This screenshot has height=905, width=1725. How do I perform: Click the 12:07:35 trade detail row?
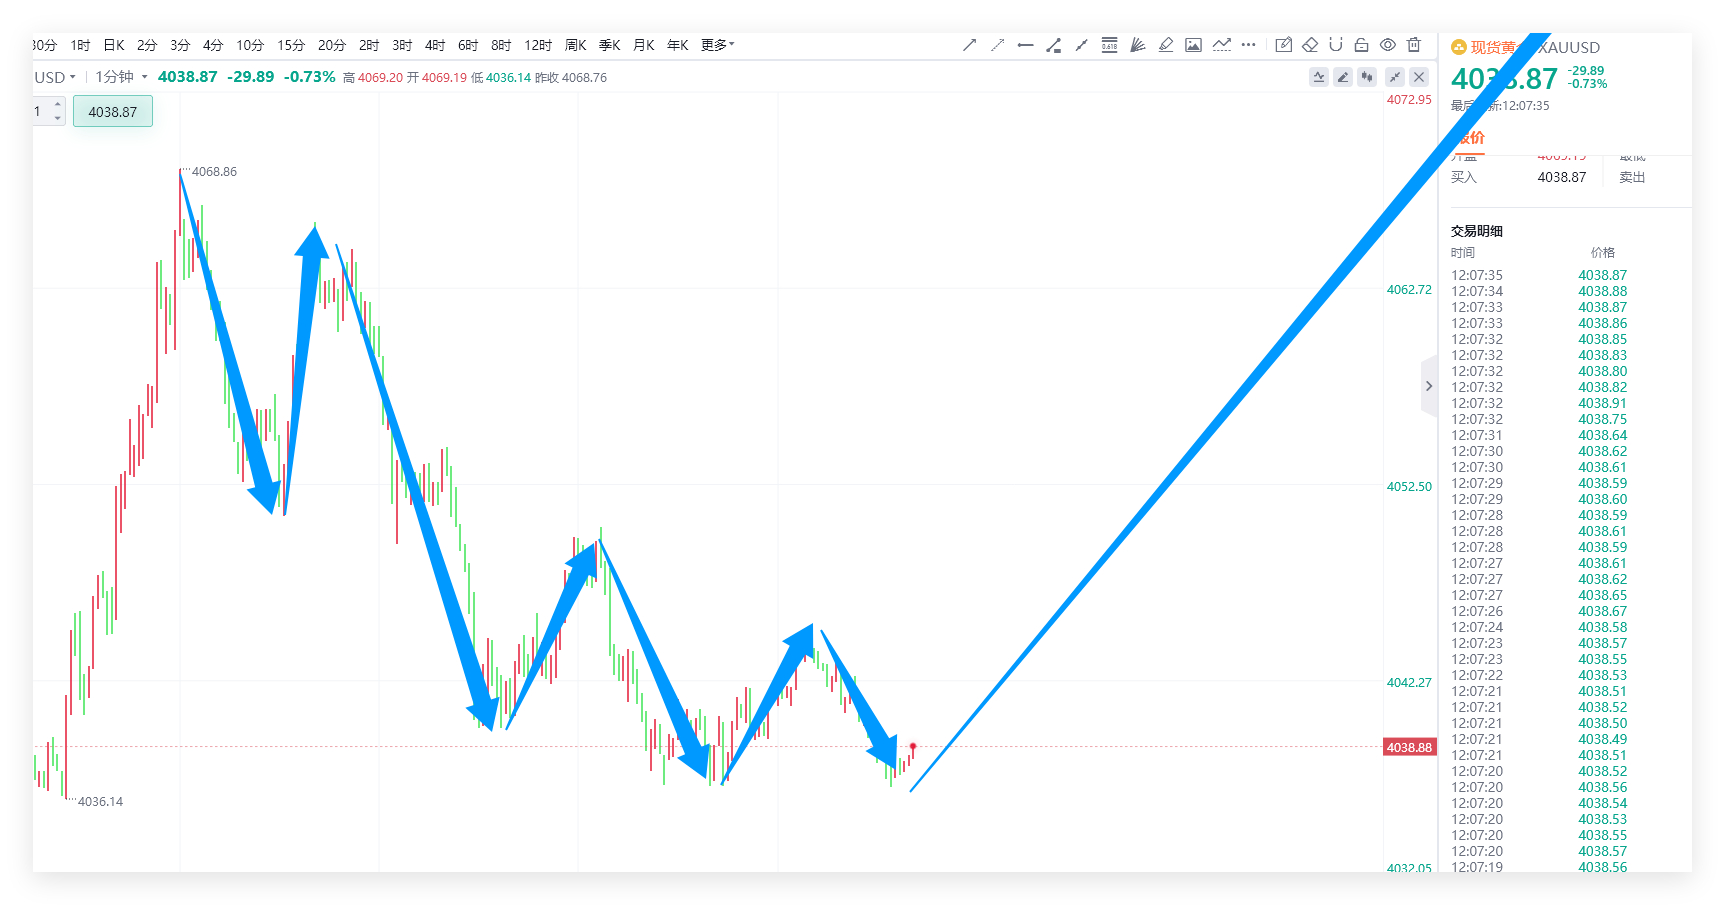click(1541, 275)
